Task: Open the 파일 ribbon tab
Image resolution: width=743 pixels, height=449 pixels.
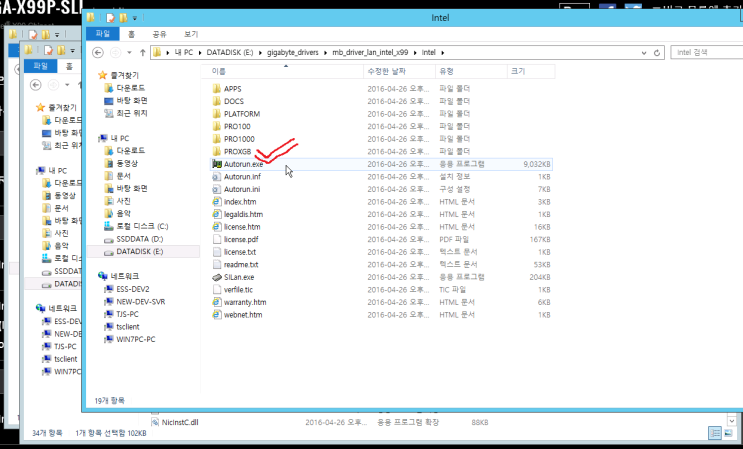Action: [x=103, y=34]
